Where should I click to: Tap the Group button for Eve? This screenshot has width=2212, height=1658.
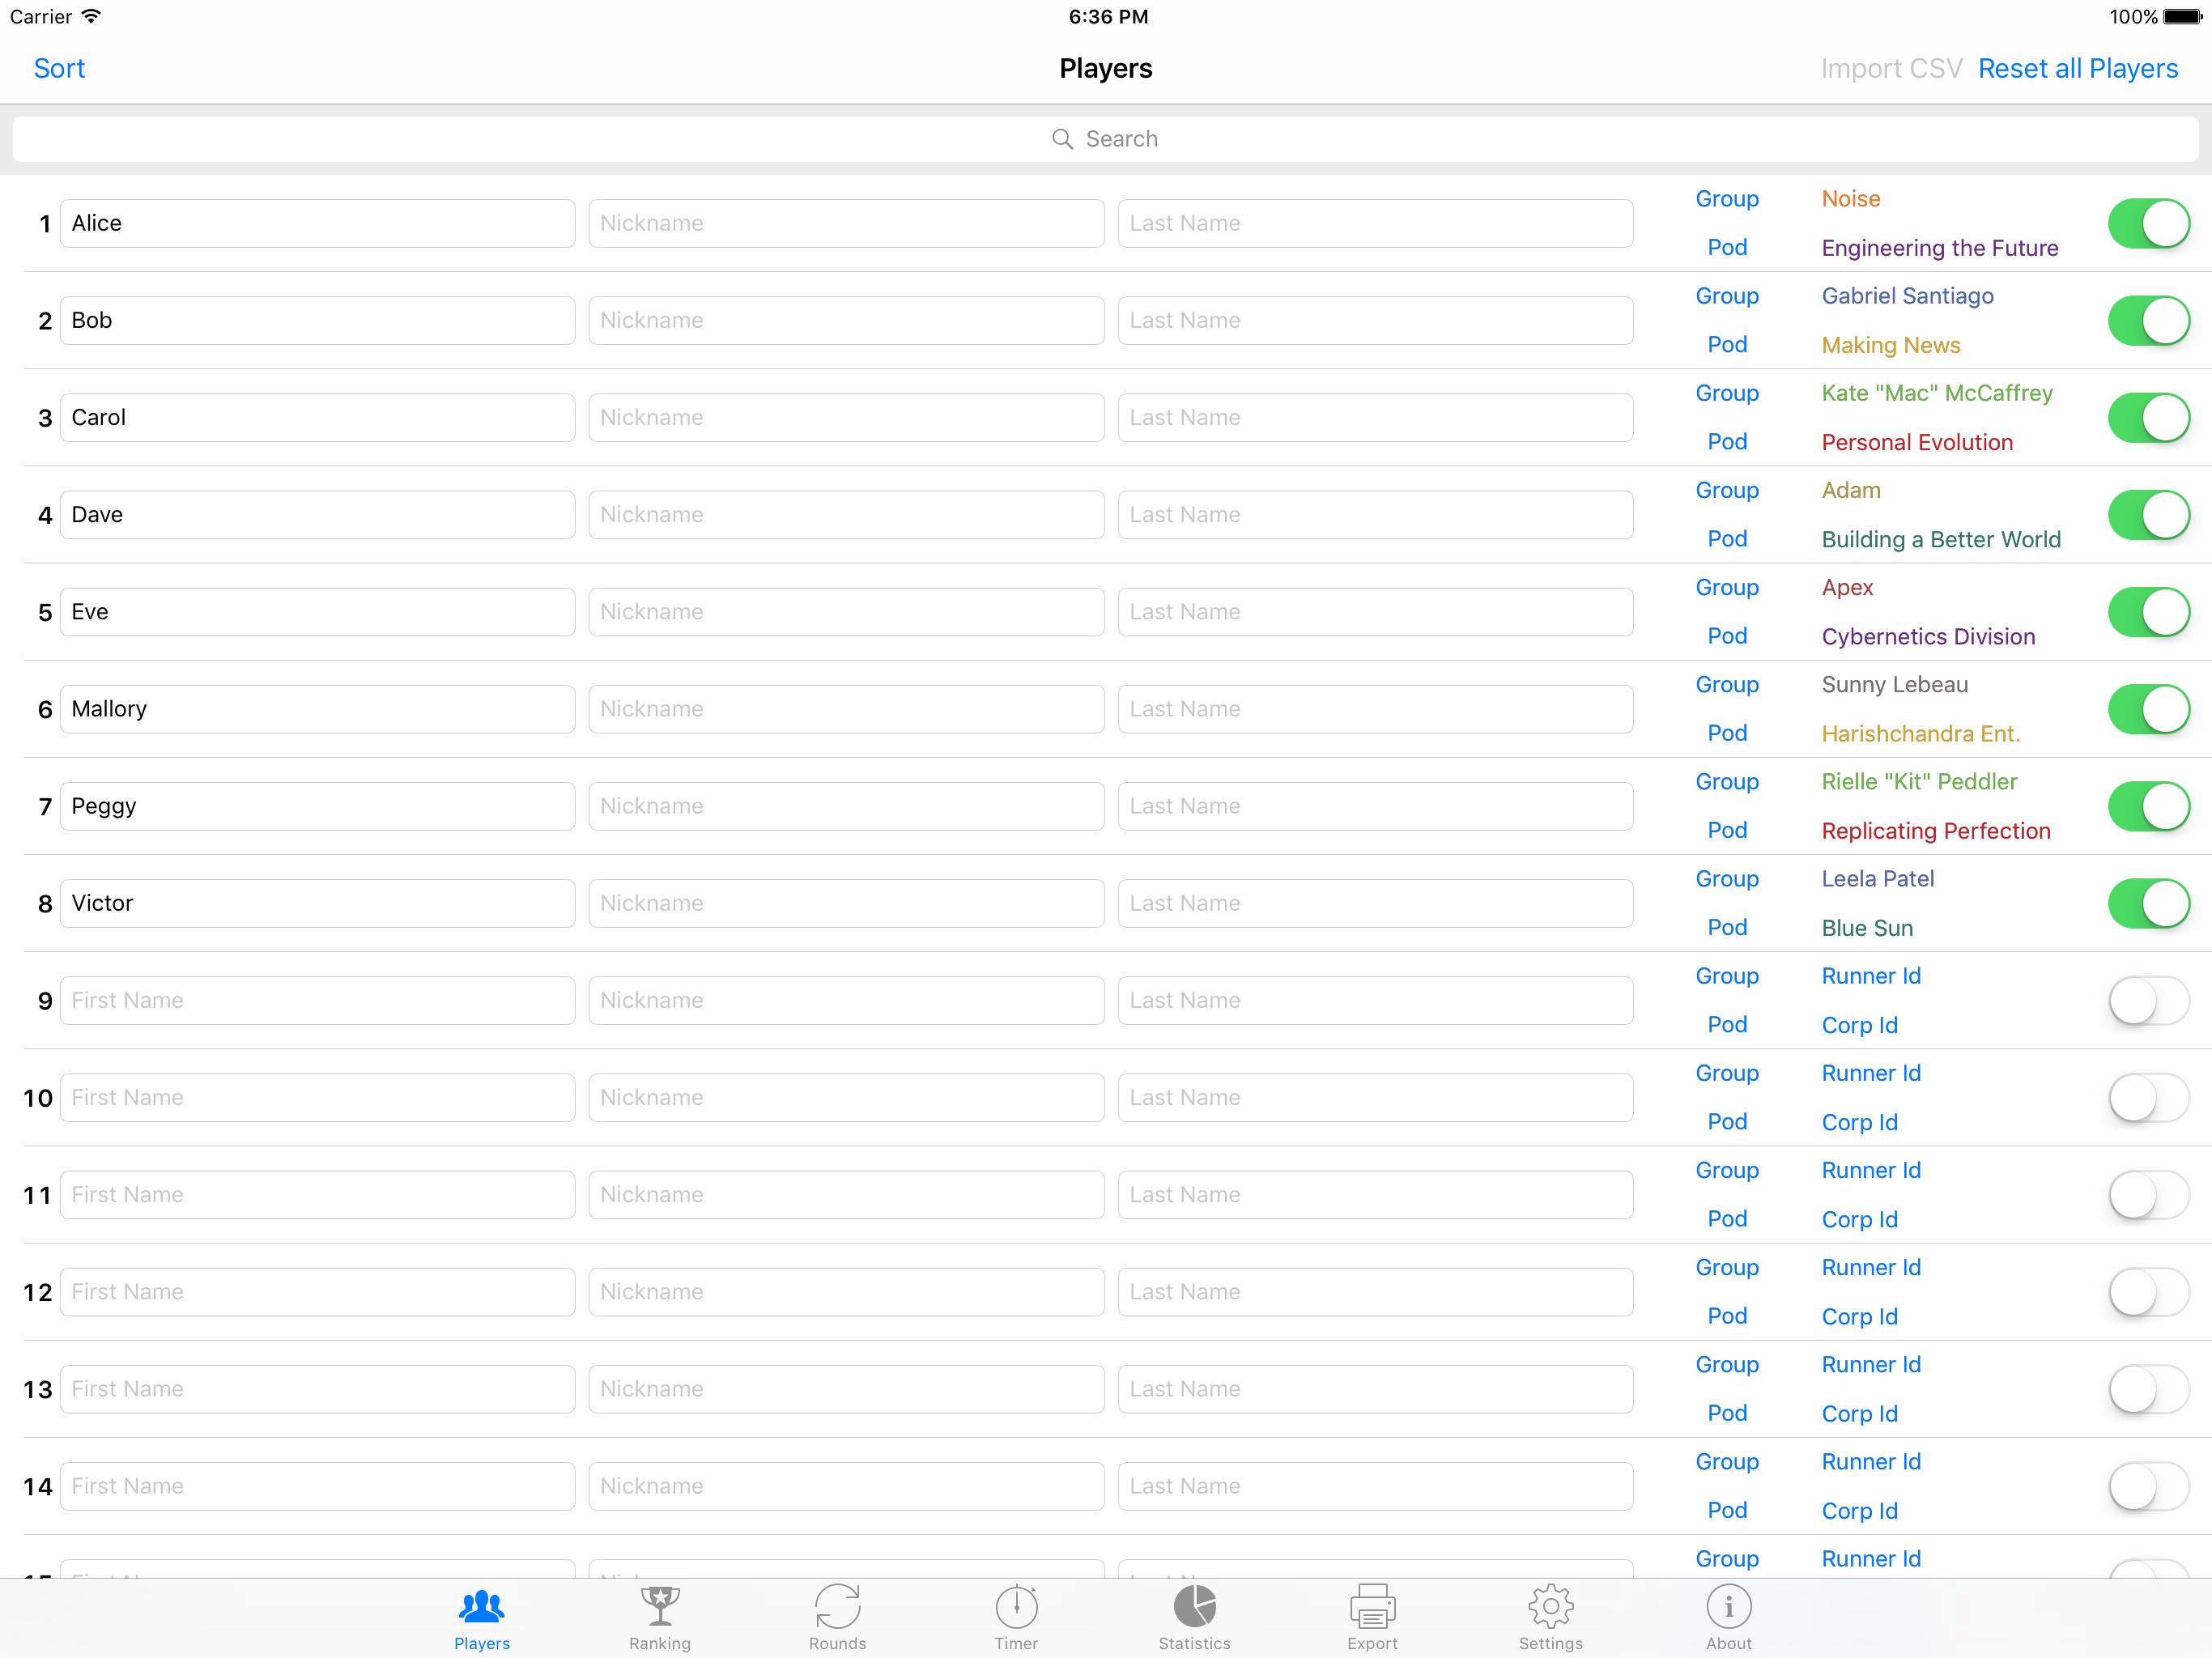coord(1726,587)
